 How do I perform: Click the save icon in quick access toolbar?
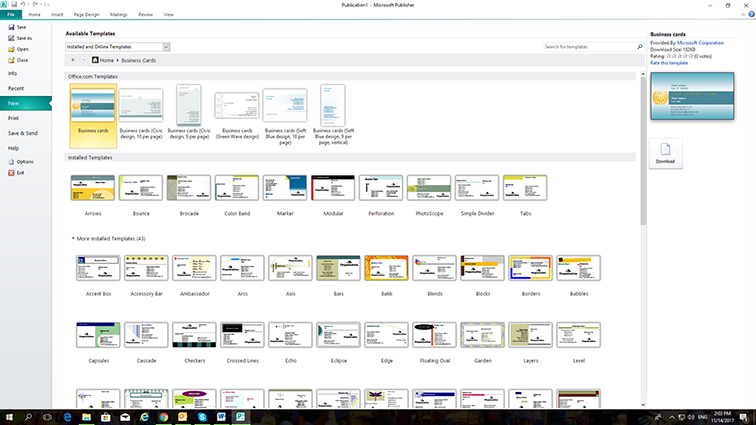tap(14, 4)
